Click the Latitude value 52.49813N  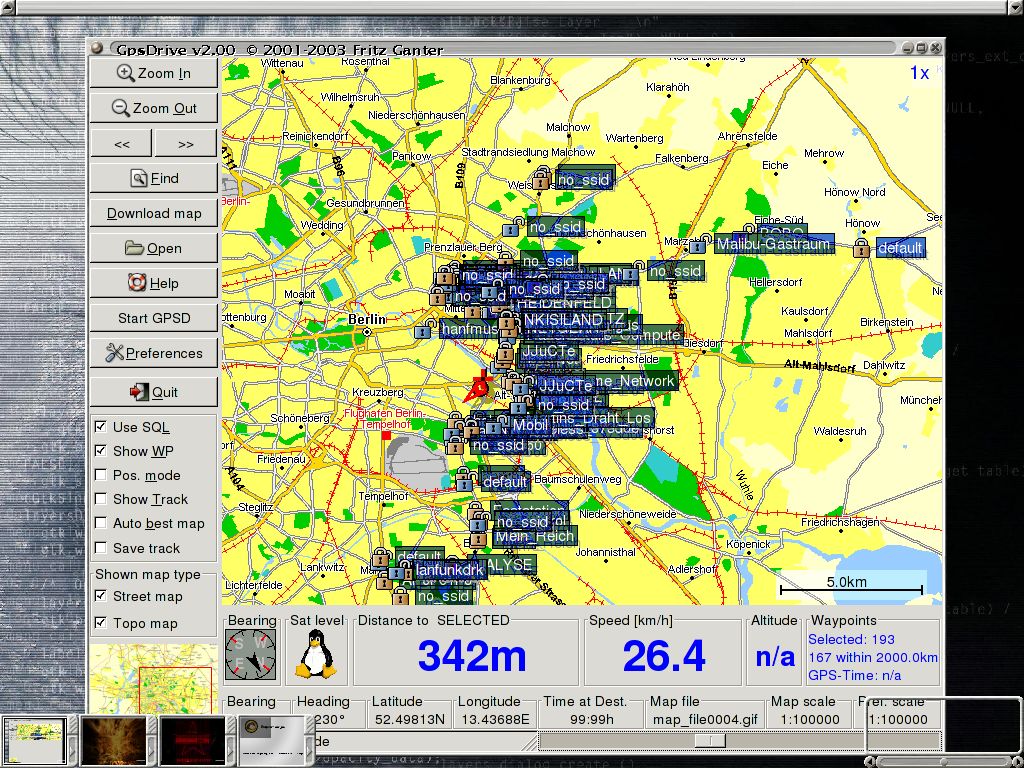point(409,719)
